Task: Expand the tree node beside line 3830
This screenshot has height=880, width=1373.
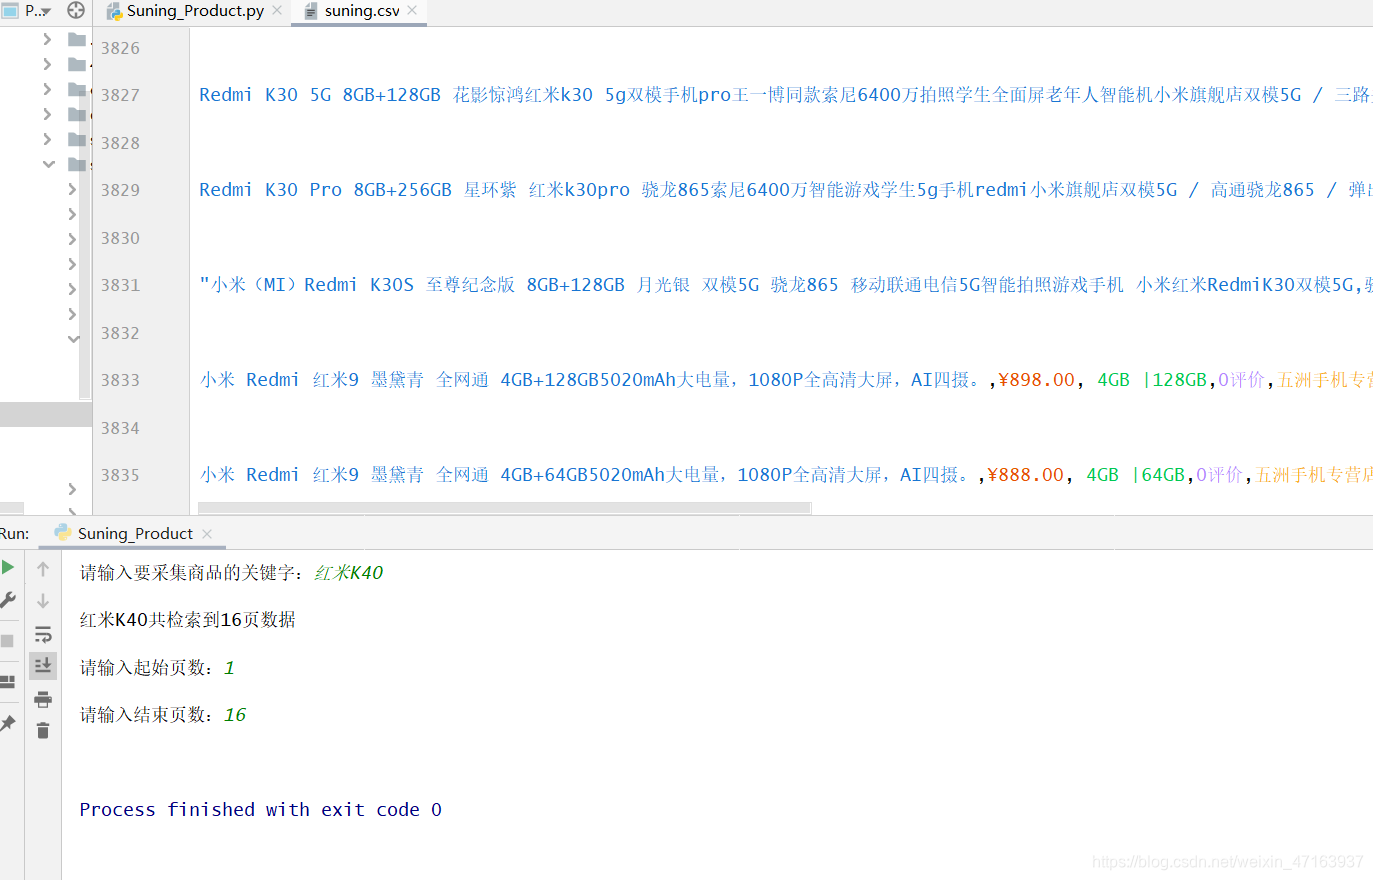Action: coord(72,239)
